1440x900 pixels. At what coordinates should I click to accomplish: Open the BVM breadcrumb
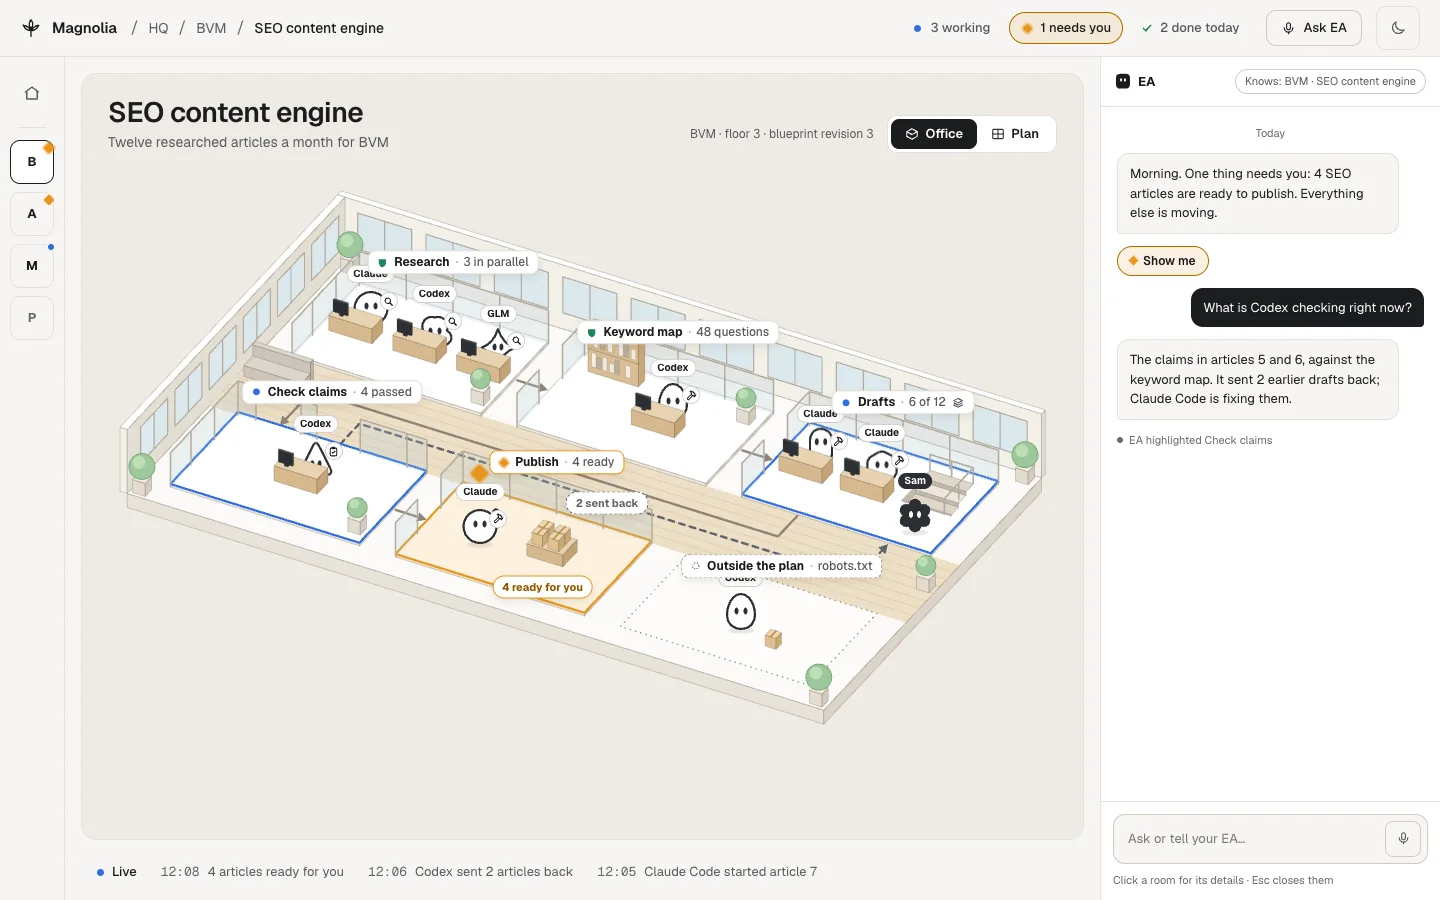pos(211,28)
